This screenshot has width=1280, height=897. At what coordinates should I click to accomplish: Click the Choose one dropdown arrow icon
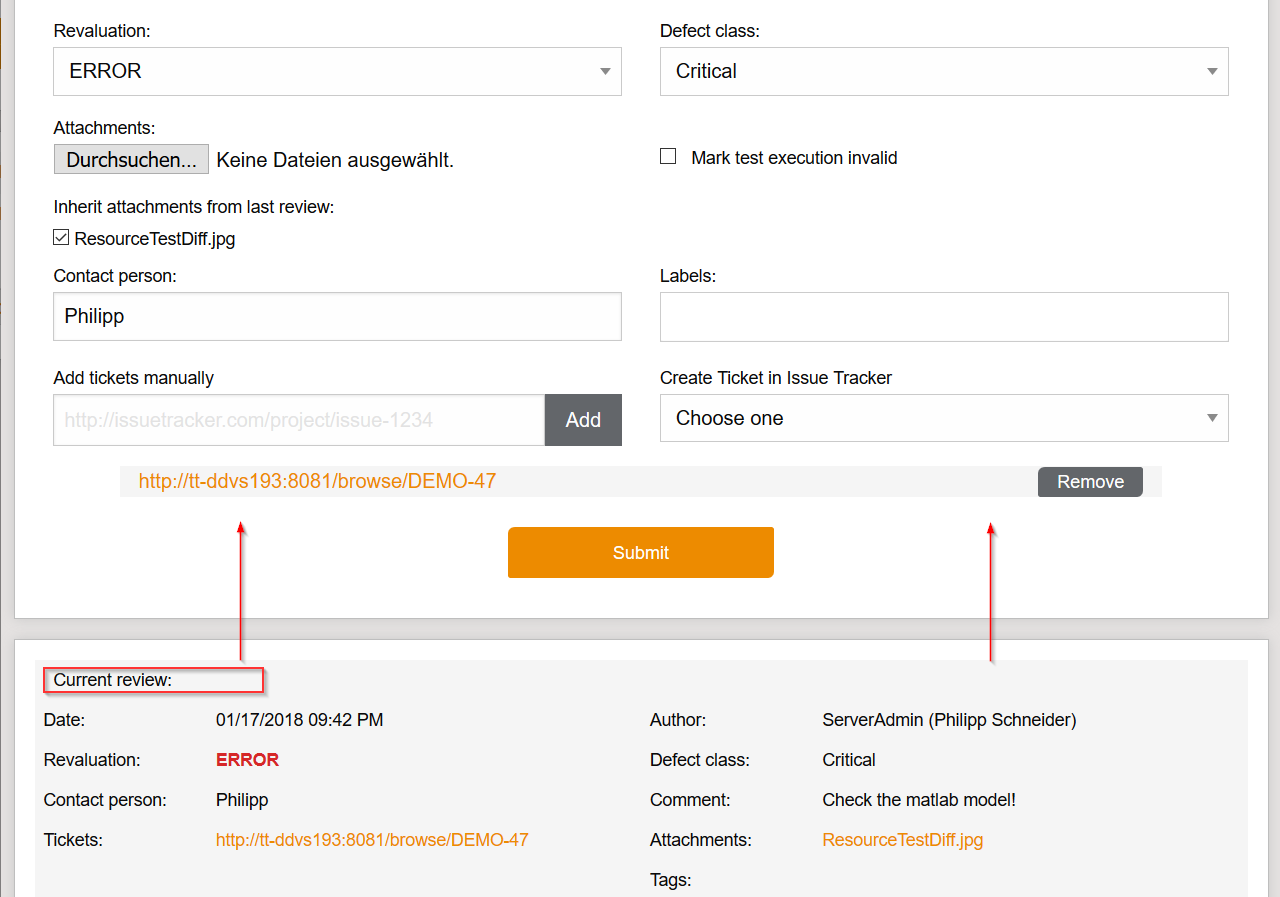coord(1211,418)
